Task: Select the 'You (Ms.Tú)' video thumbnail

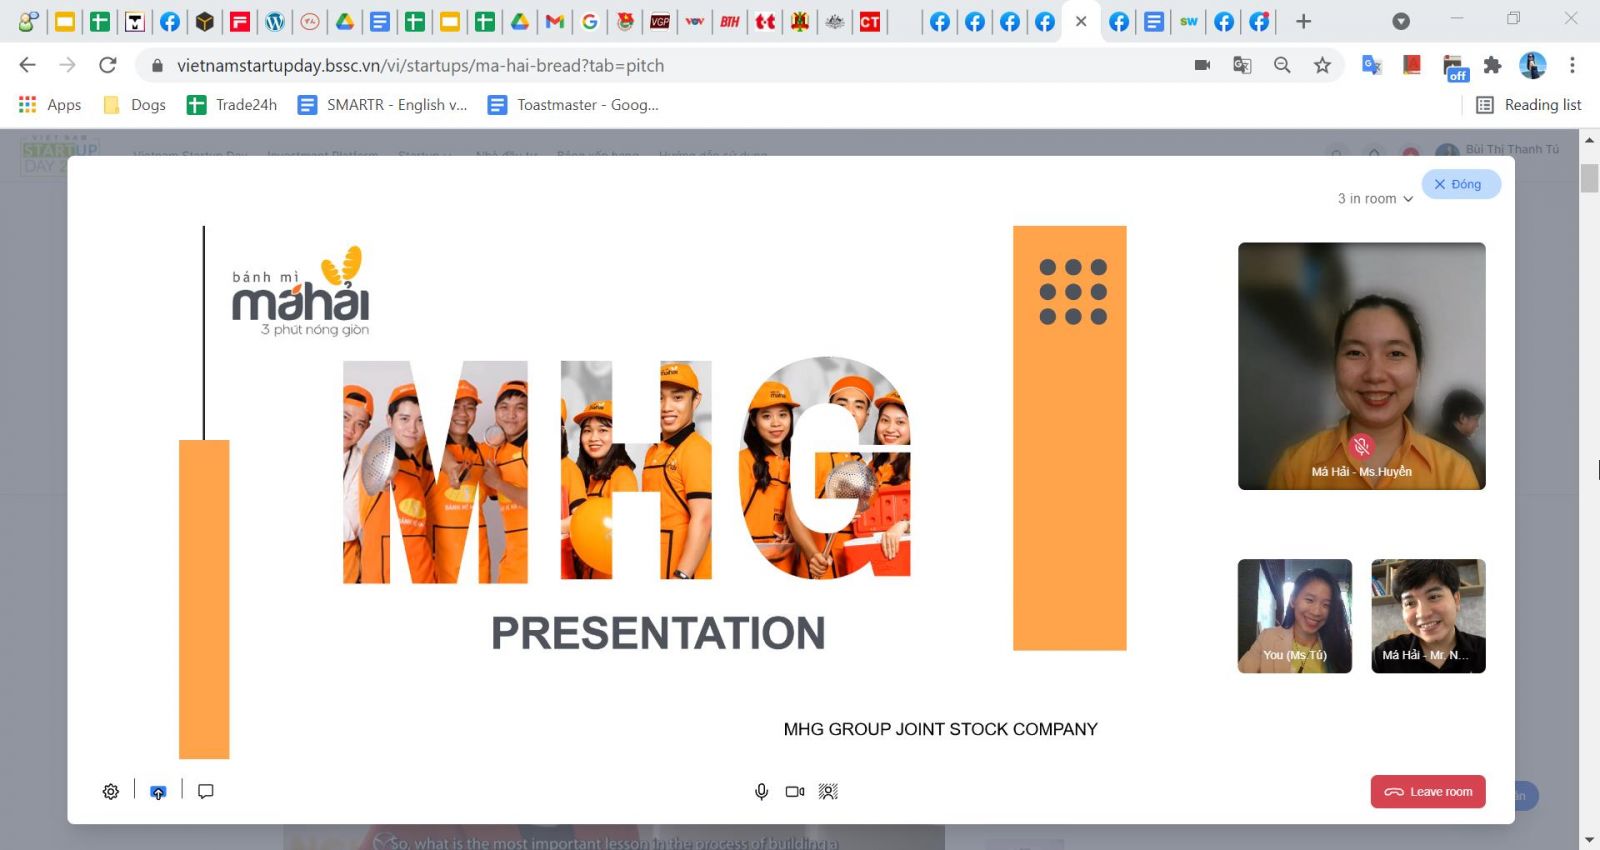Action: (1295, 616)
